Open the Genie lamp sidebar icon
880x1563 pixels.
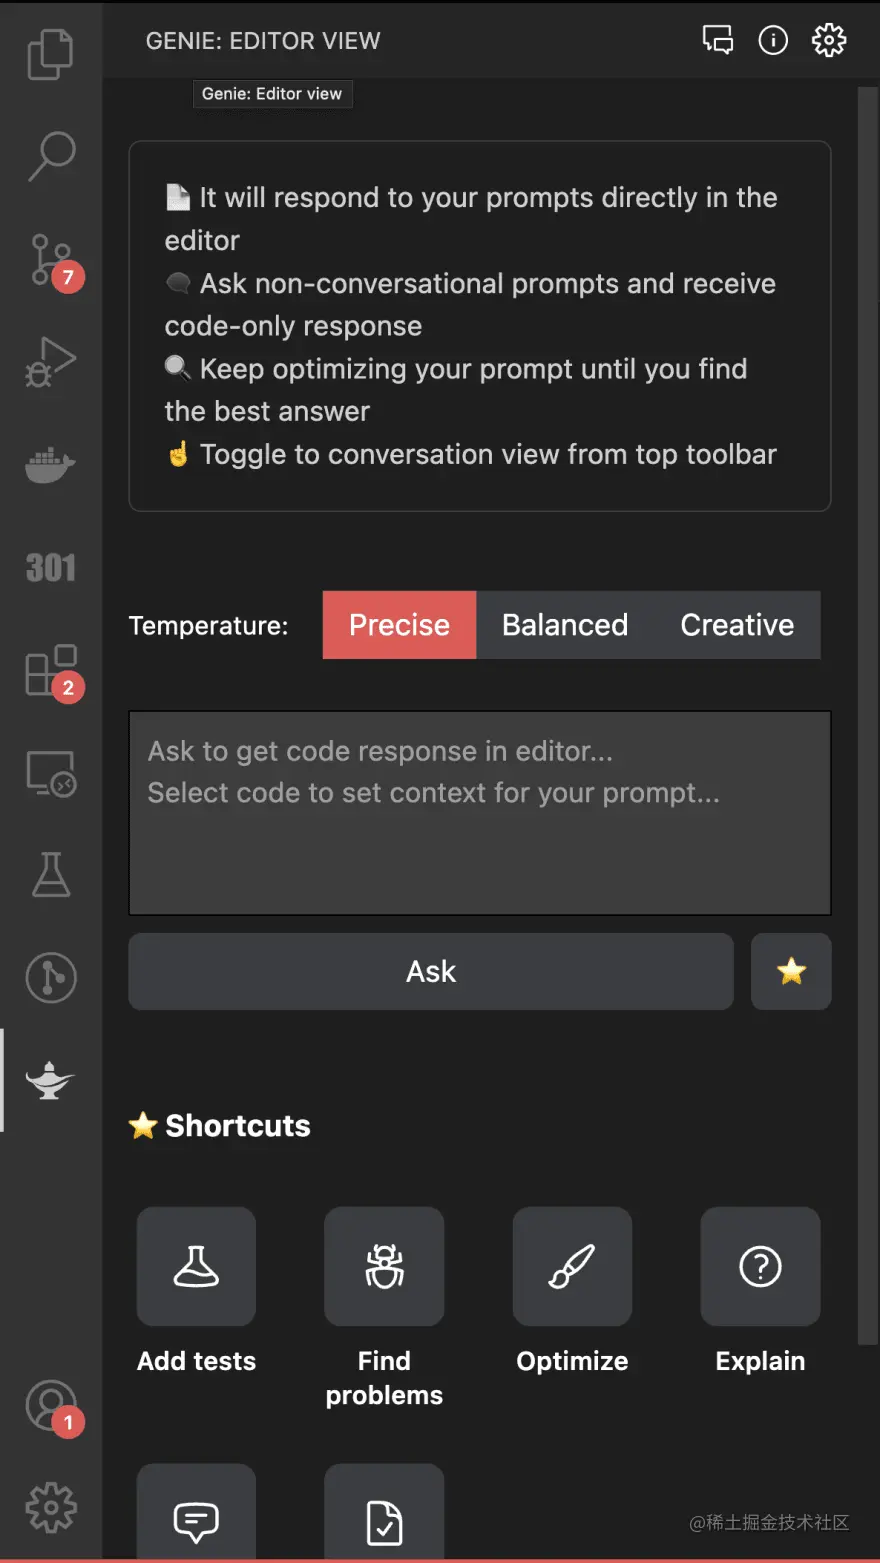click(x=50, y=1080)
